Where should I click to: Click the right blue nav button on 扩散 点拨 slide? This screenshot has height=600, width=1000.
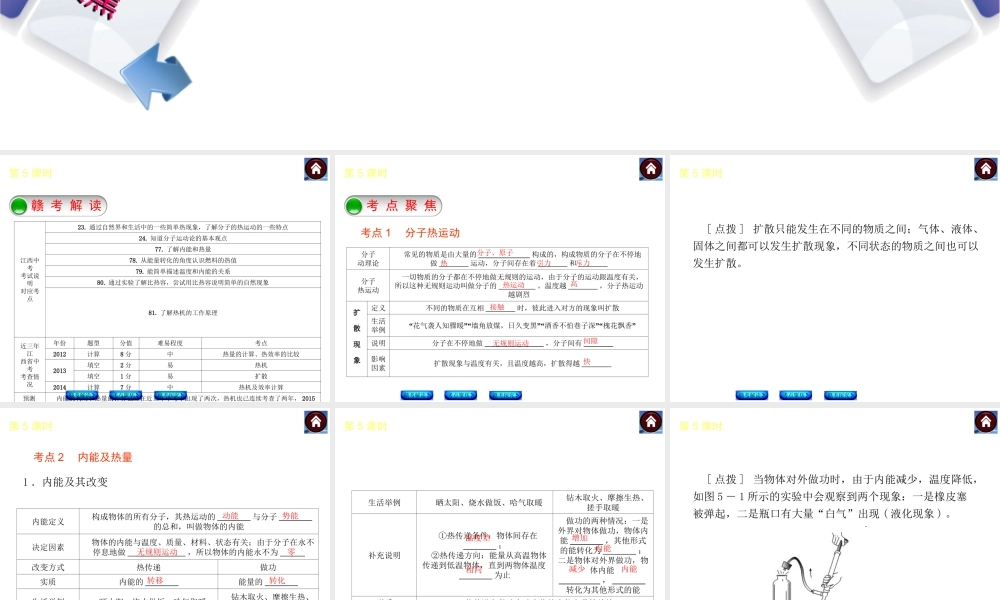pos(840,395)
